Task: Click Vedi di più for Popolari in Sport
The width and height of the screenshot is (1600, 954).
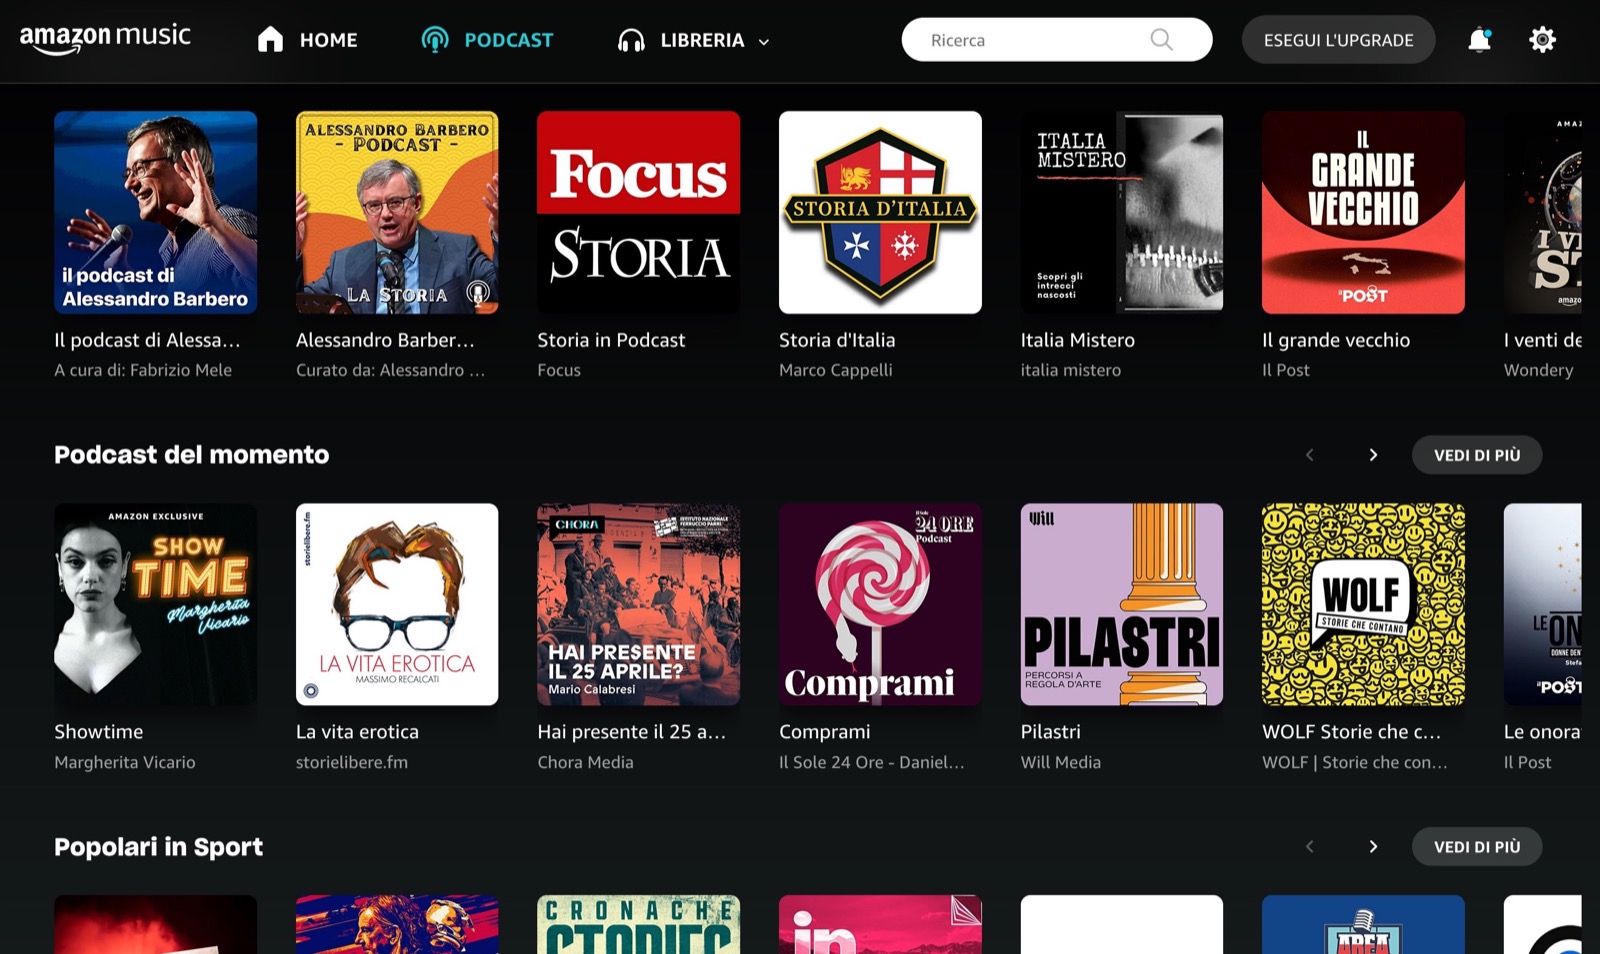Action: pyautogui.click(x=1477, y=847)
